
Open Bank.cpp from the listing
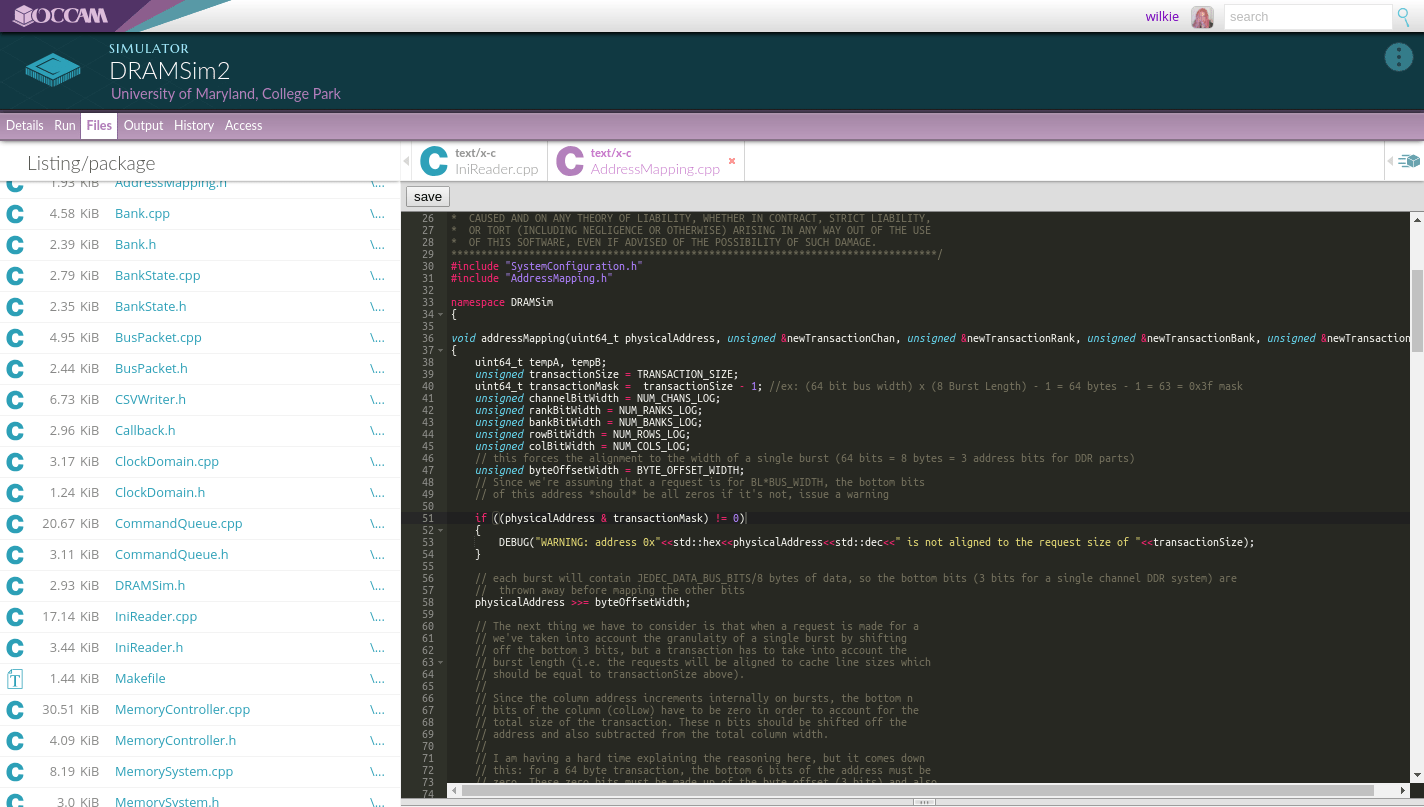click(142, 213)
